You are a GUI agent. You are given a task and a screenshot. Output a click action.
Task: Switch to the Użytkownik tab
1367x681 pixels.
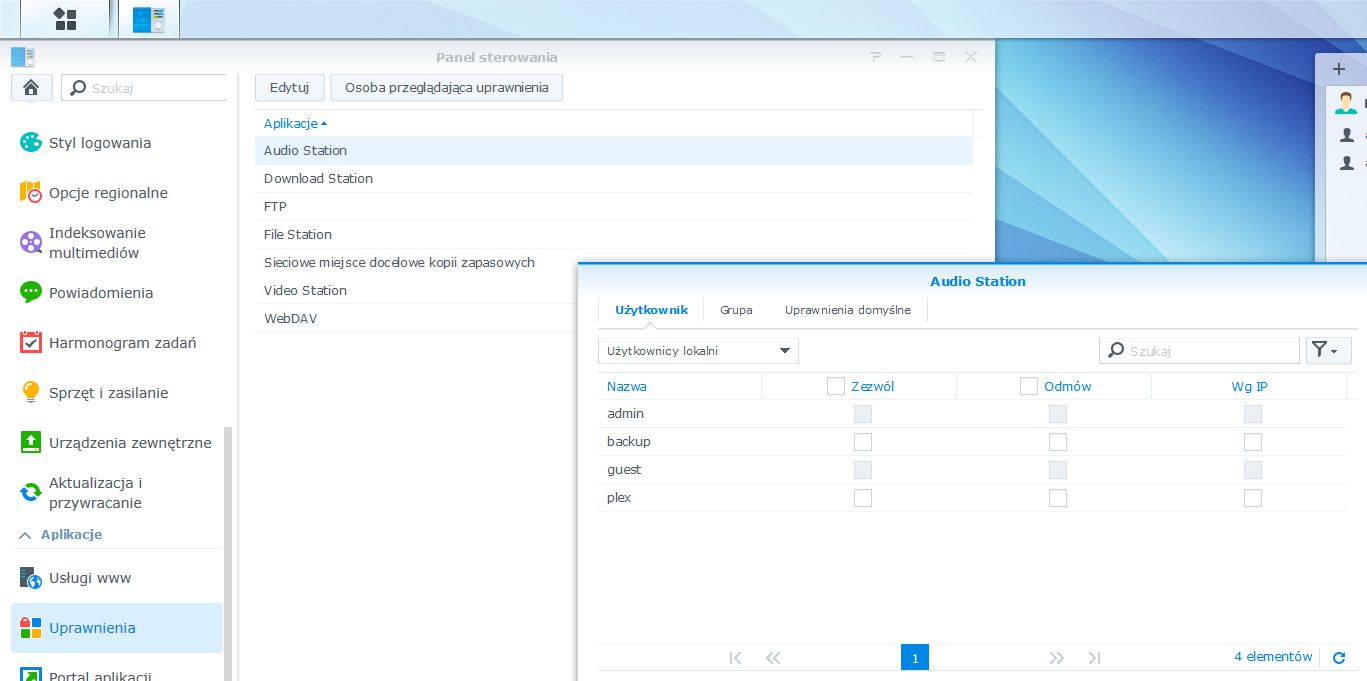[651, 310]
